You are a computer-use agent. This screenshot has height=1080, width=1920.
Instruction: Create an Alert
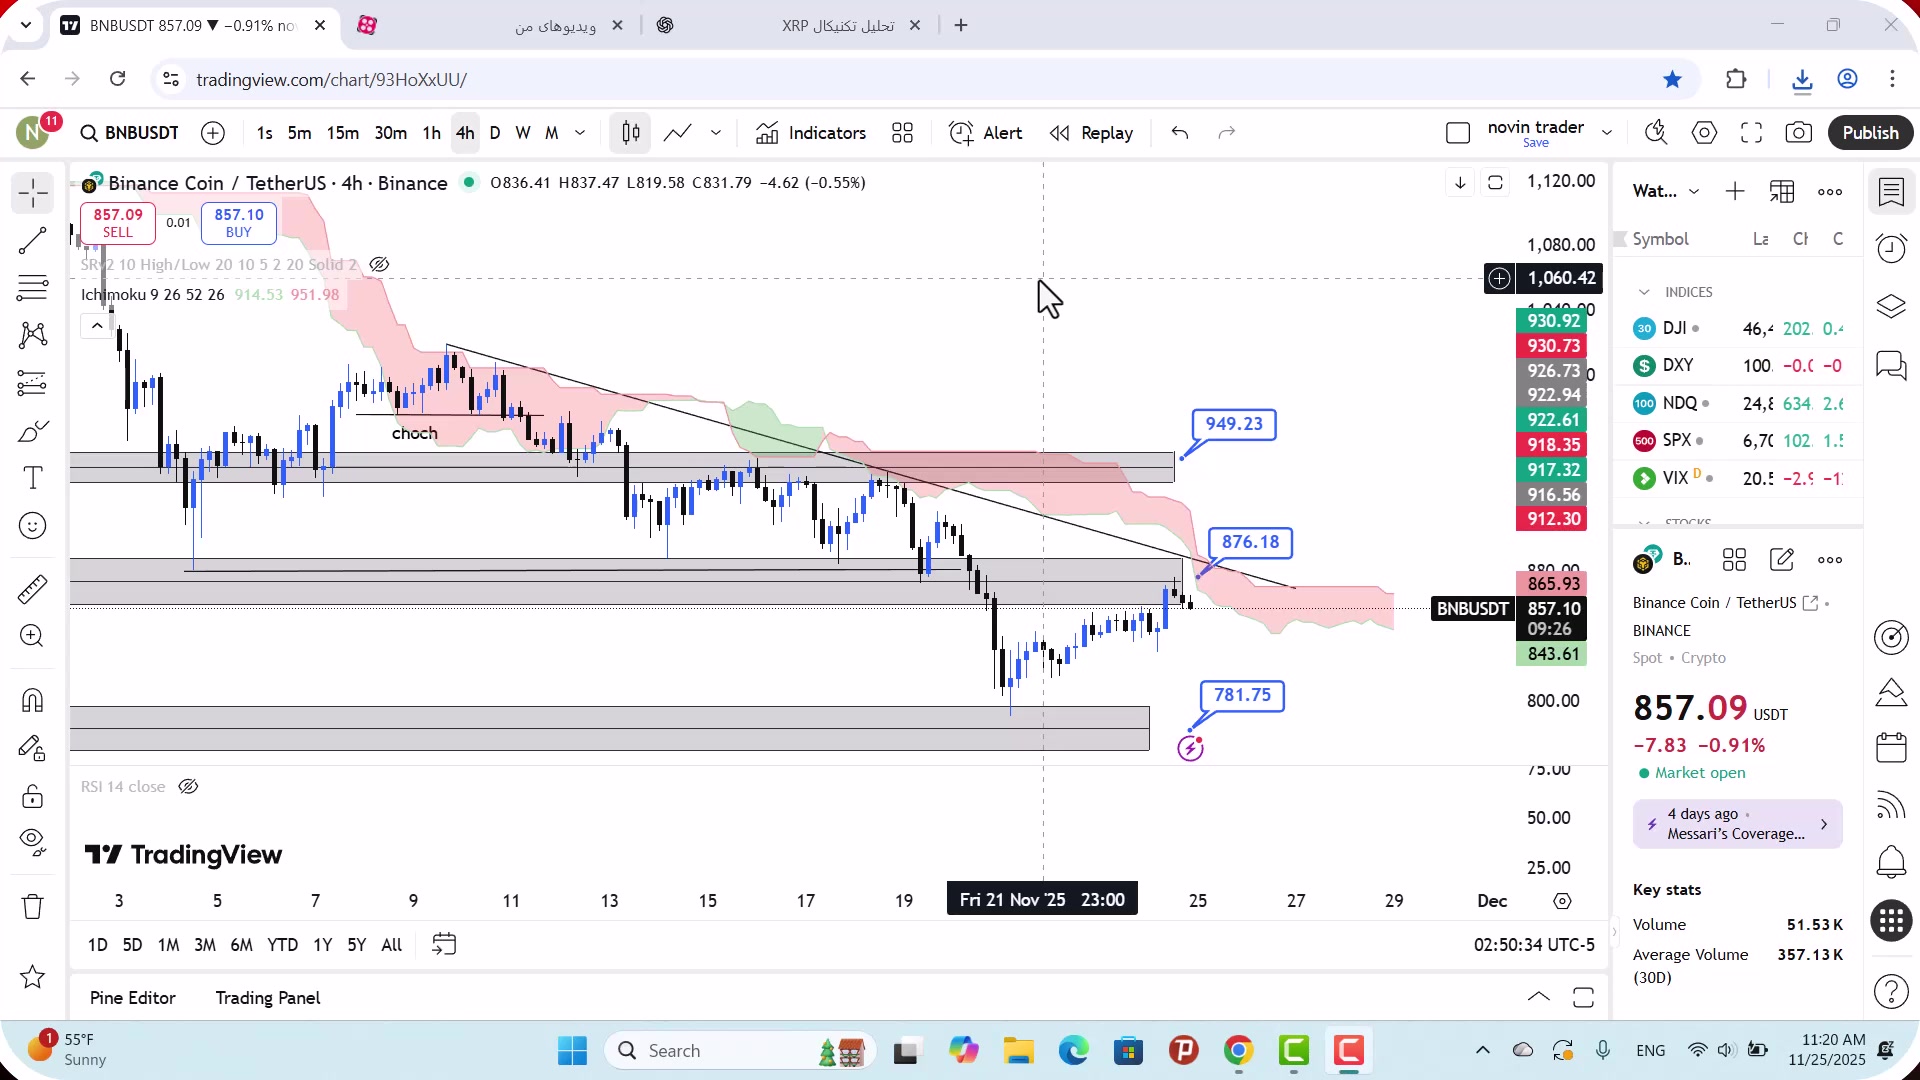pos(985,133)
